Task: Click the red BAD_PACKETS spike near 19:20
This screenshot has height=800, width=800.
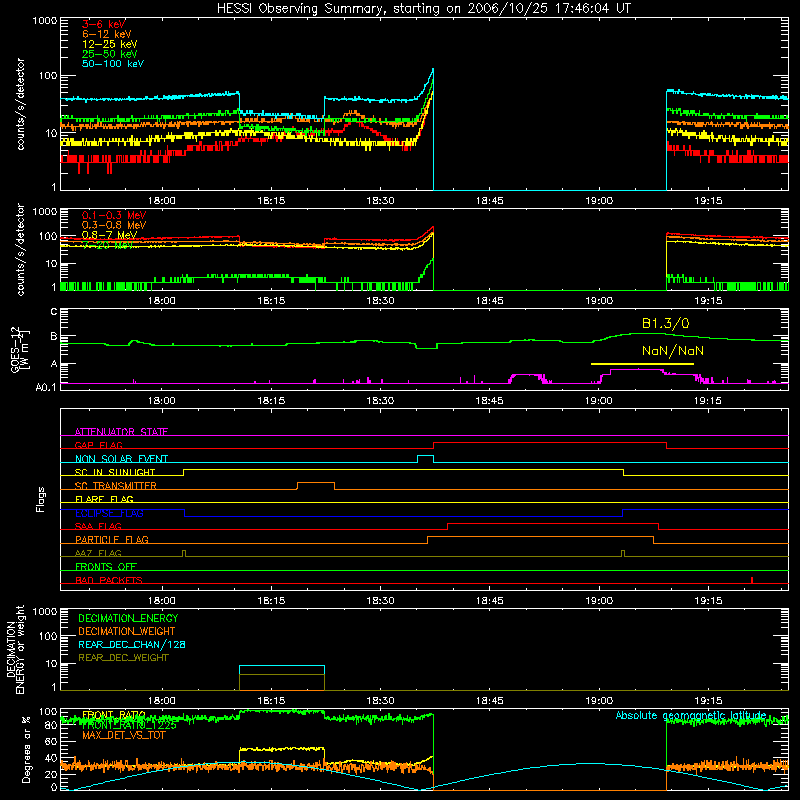Action: tap(752, 580)
